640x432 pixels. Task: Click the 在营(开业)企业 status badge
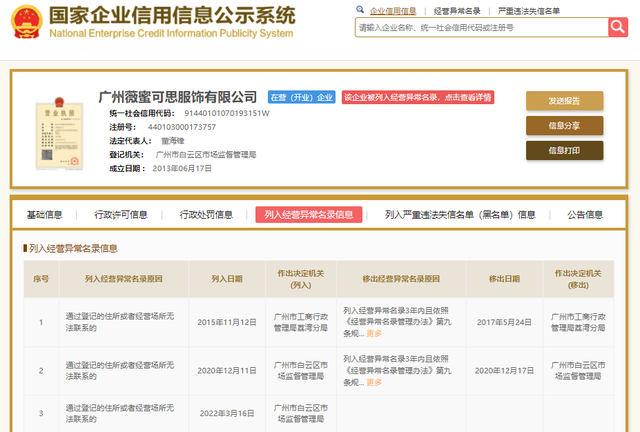[302, 97]
